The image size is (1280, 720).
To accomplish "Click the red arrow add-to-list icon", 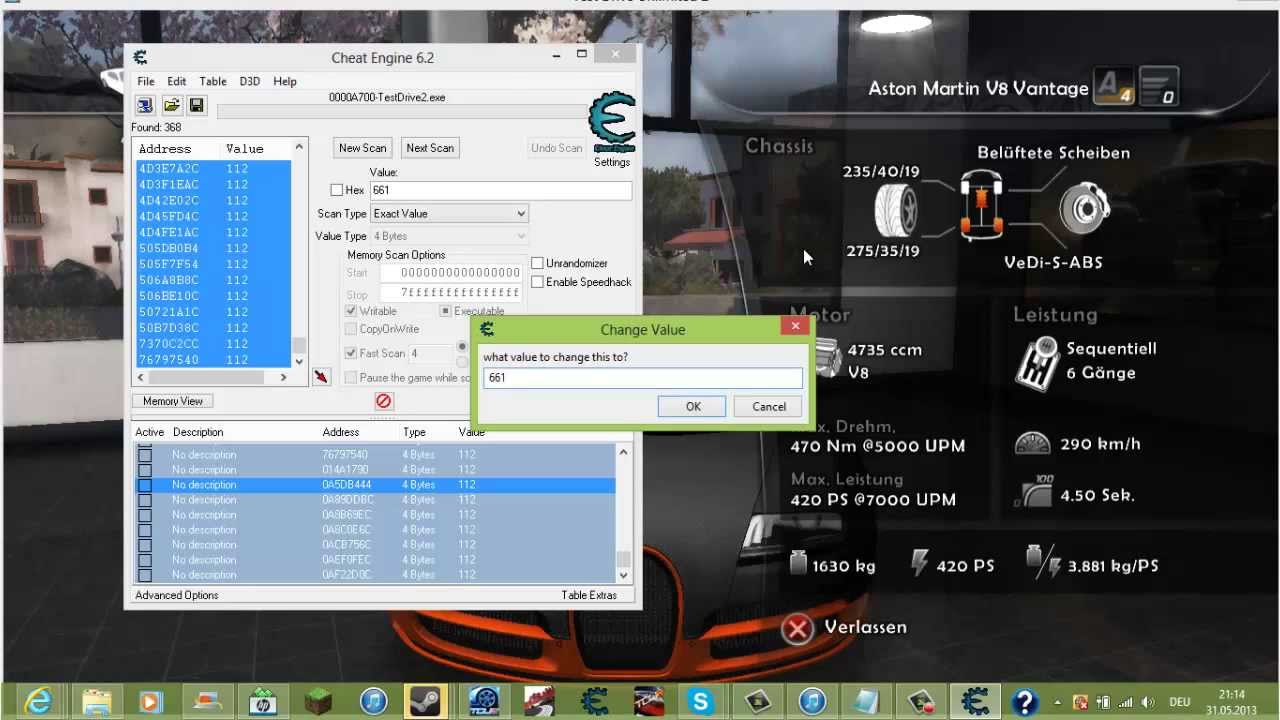I will [x=321, y=377].
